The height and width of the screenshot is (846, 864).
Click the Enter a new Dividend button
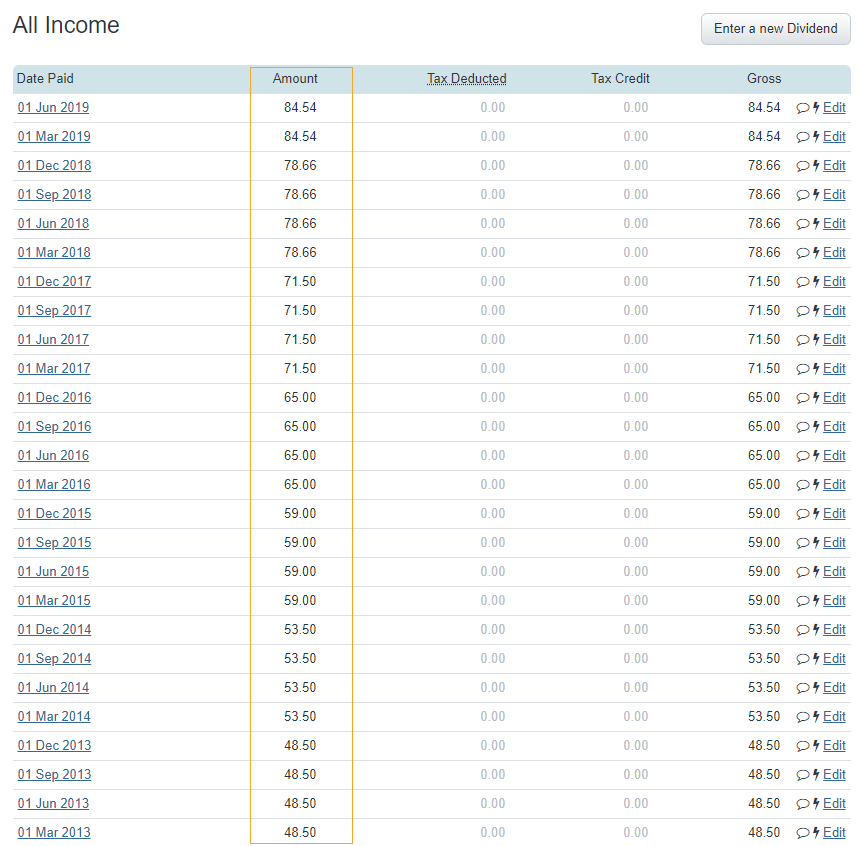click(775, 29)
